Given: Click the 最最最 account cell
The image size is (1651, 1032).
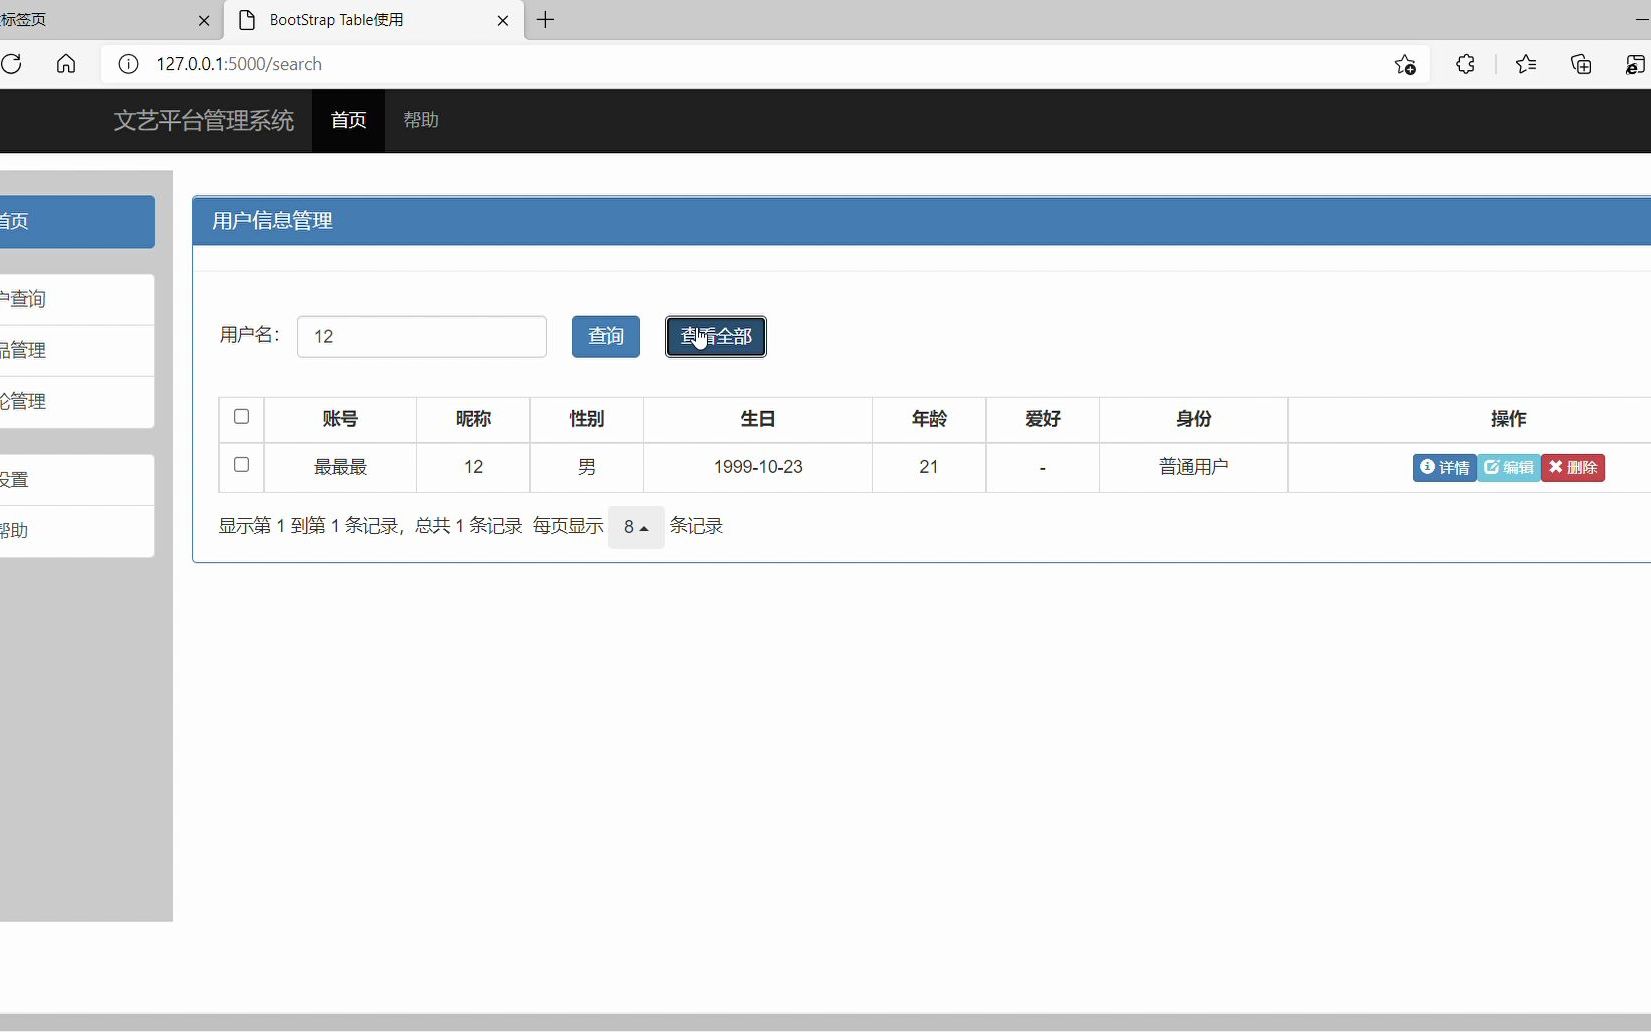Looking at the screenshot, I should 340,467.
